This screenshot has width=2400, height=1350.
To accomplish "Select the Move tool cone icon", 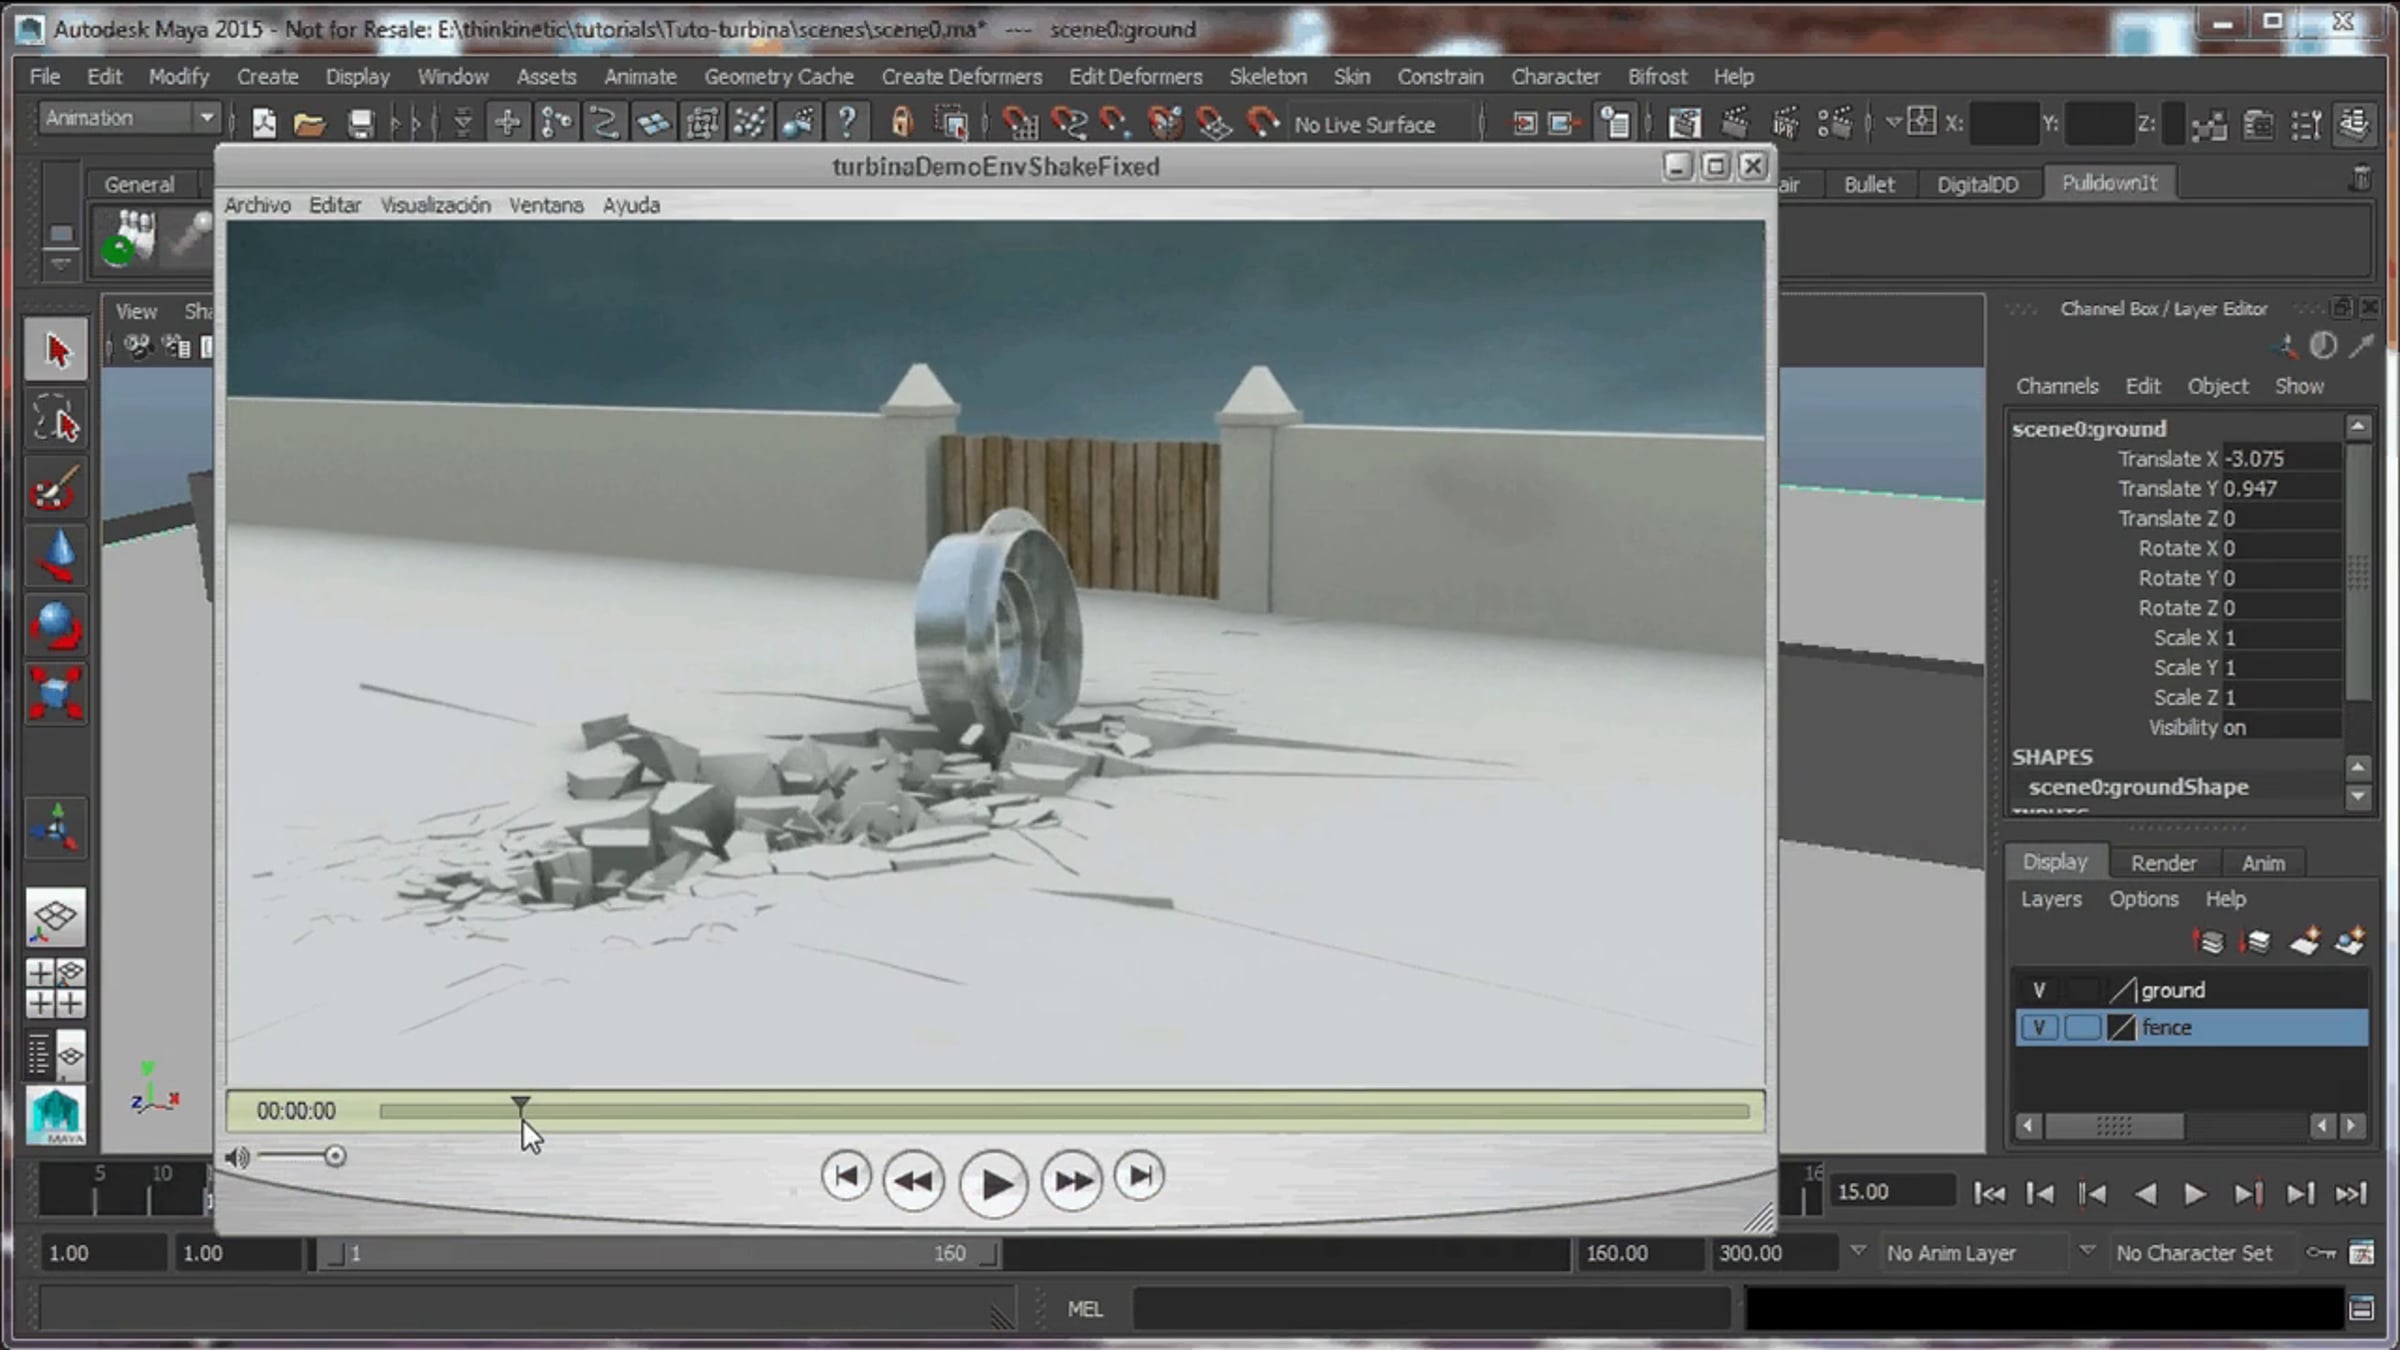I will click(x=56, y=556).
